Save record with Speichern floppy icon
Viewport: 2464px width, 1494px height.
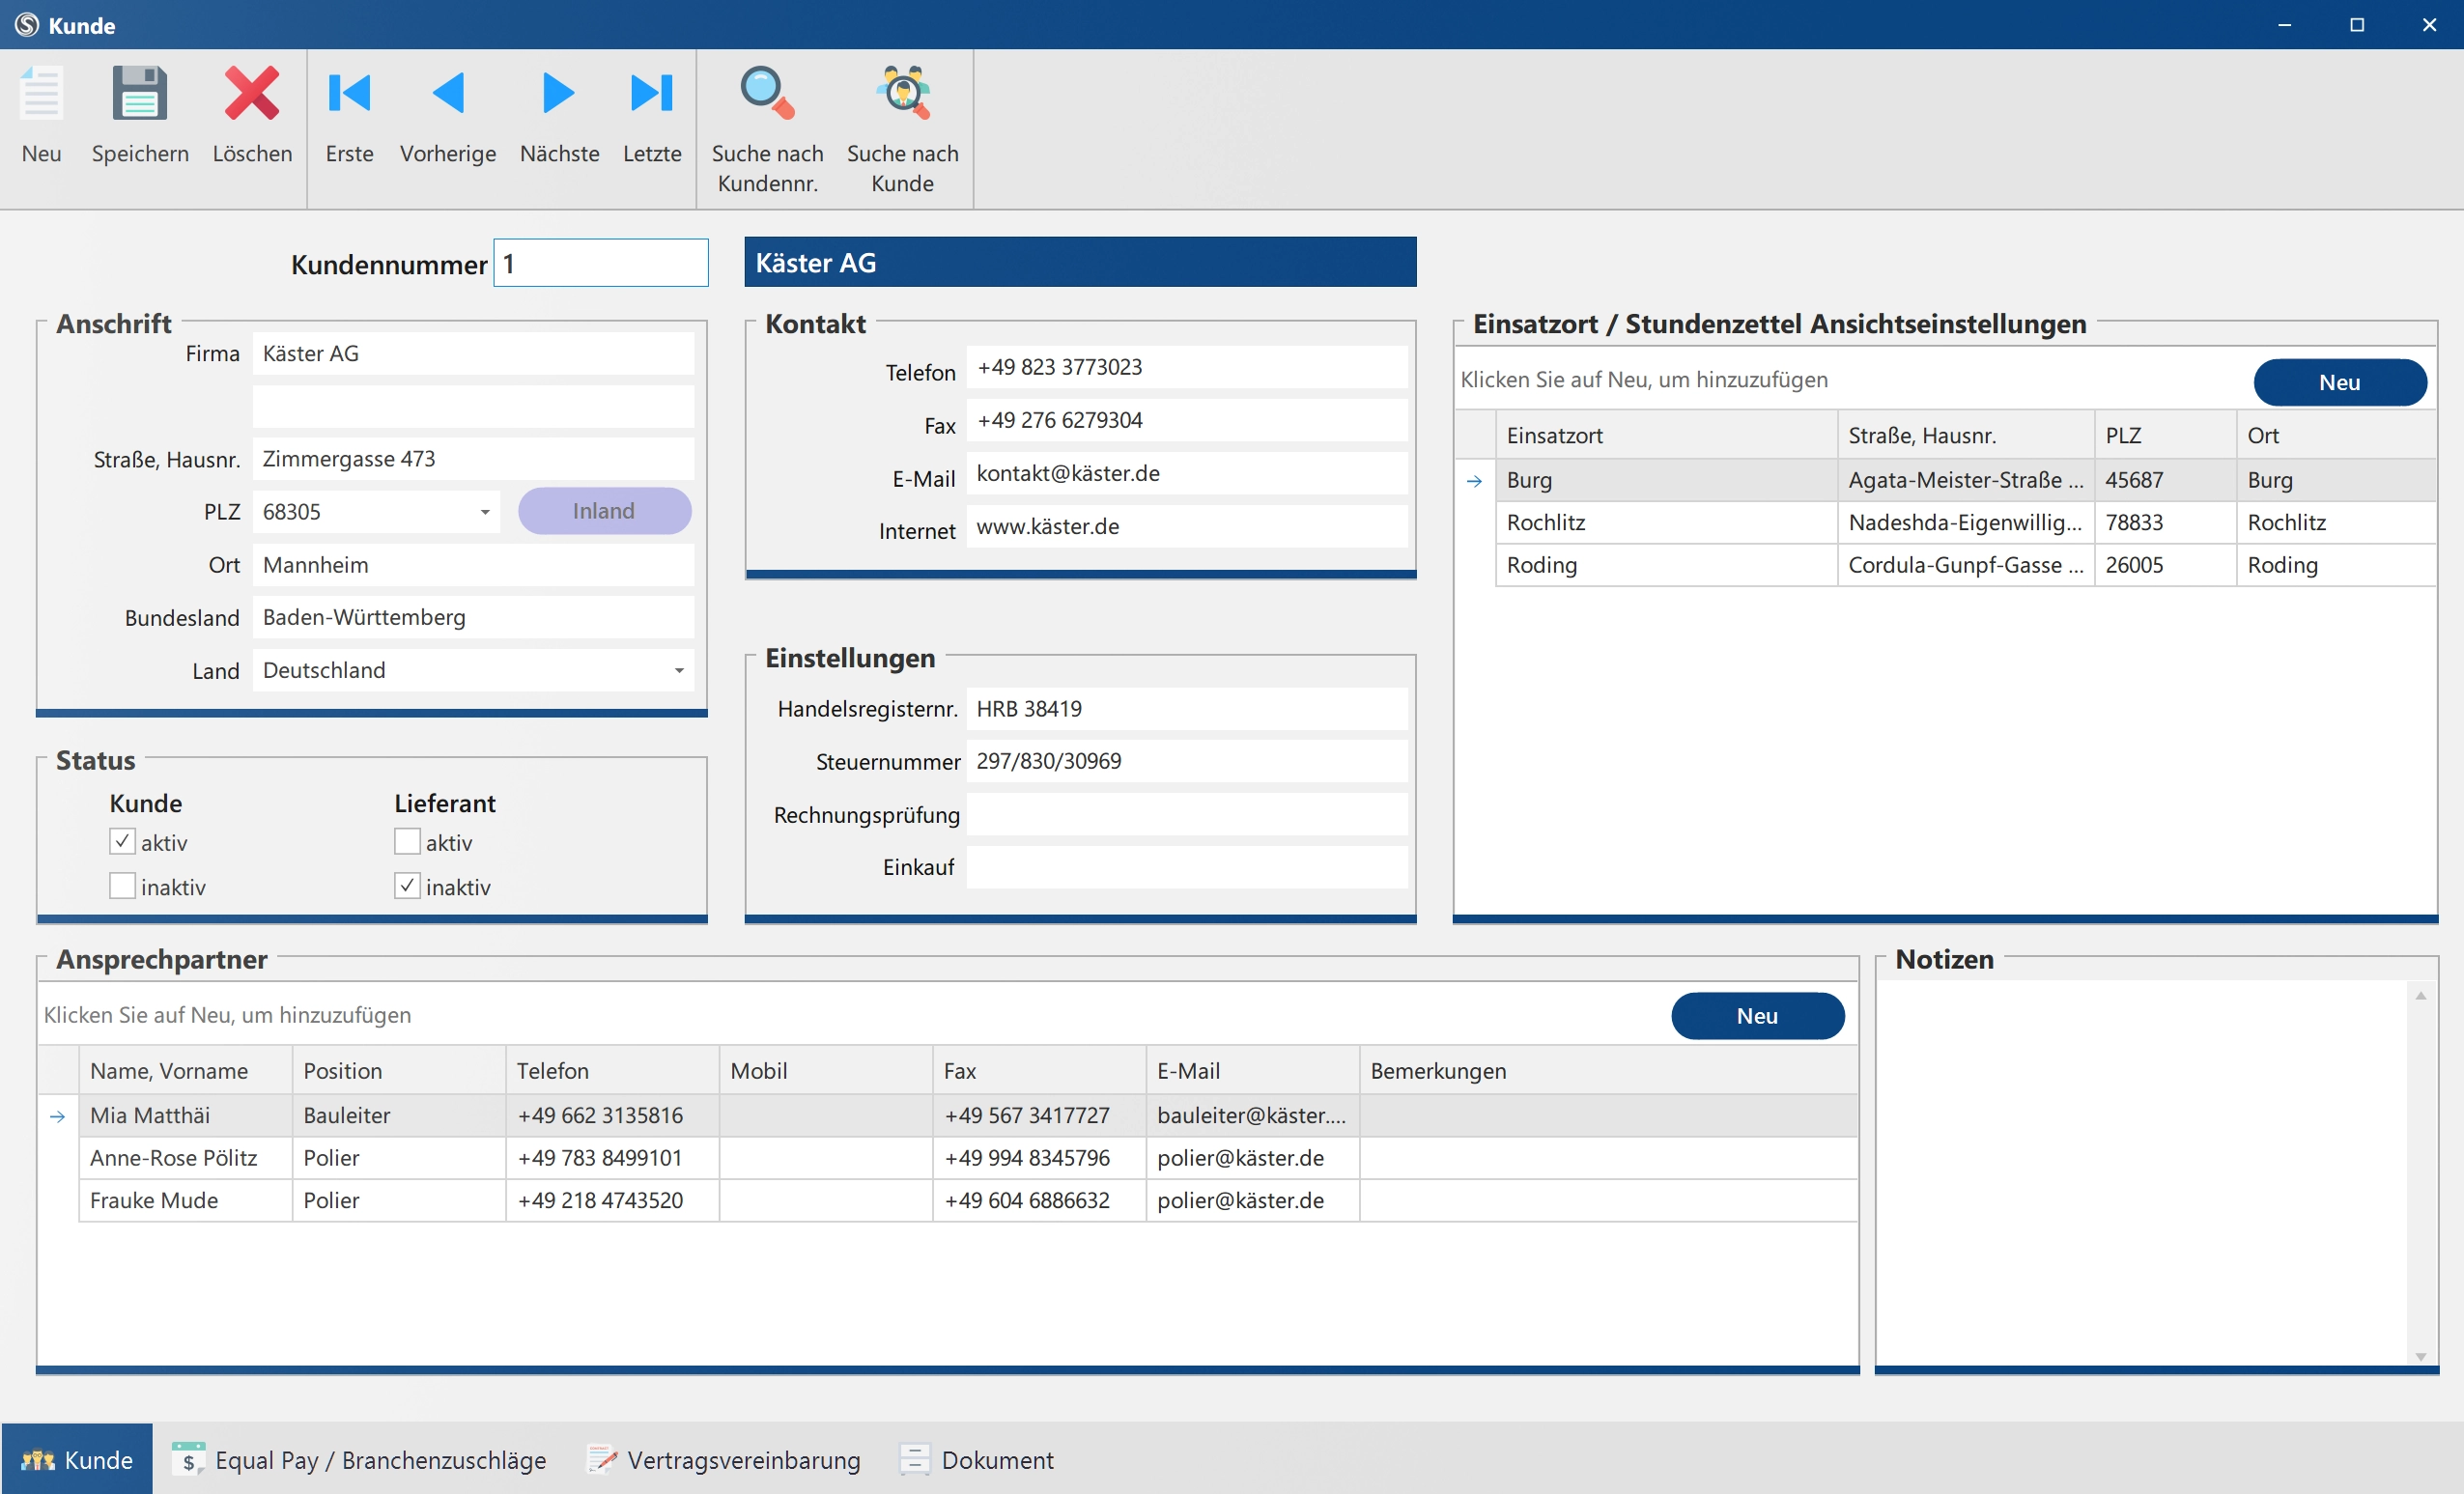pos(140,94)
